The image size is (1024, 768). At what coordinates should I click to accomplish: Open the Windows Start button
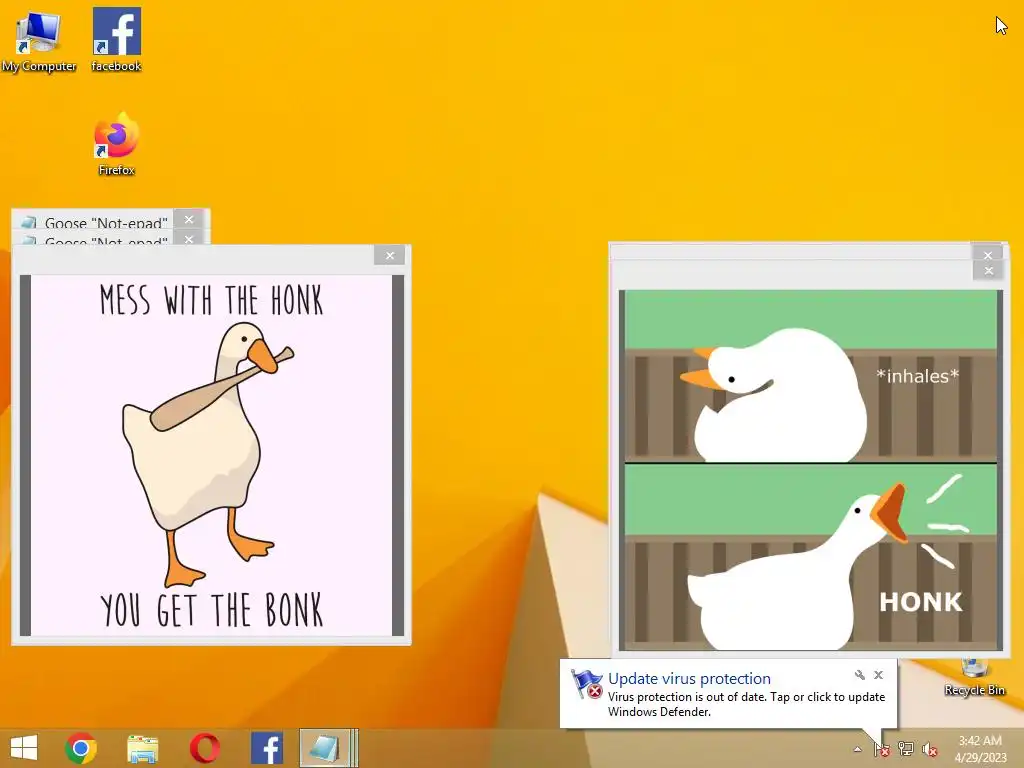pos(24,748)
